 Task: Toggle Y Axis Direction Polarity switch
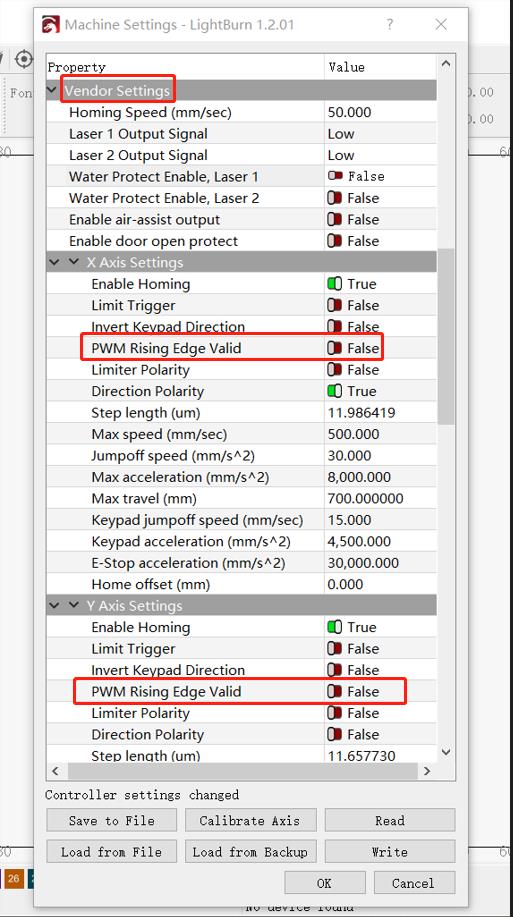point(335,735)
